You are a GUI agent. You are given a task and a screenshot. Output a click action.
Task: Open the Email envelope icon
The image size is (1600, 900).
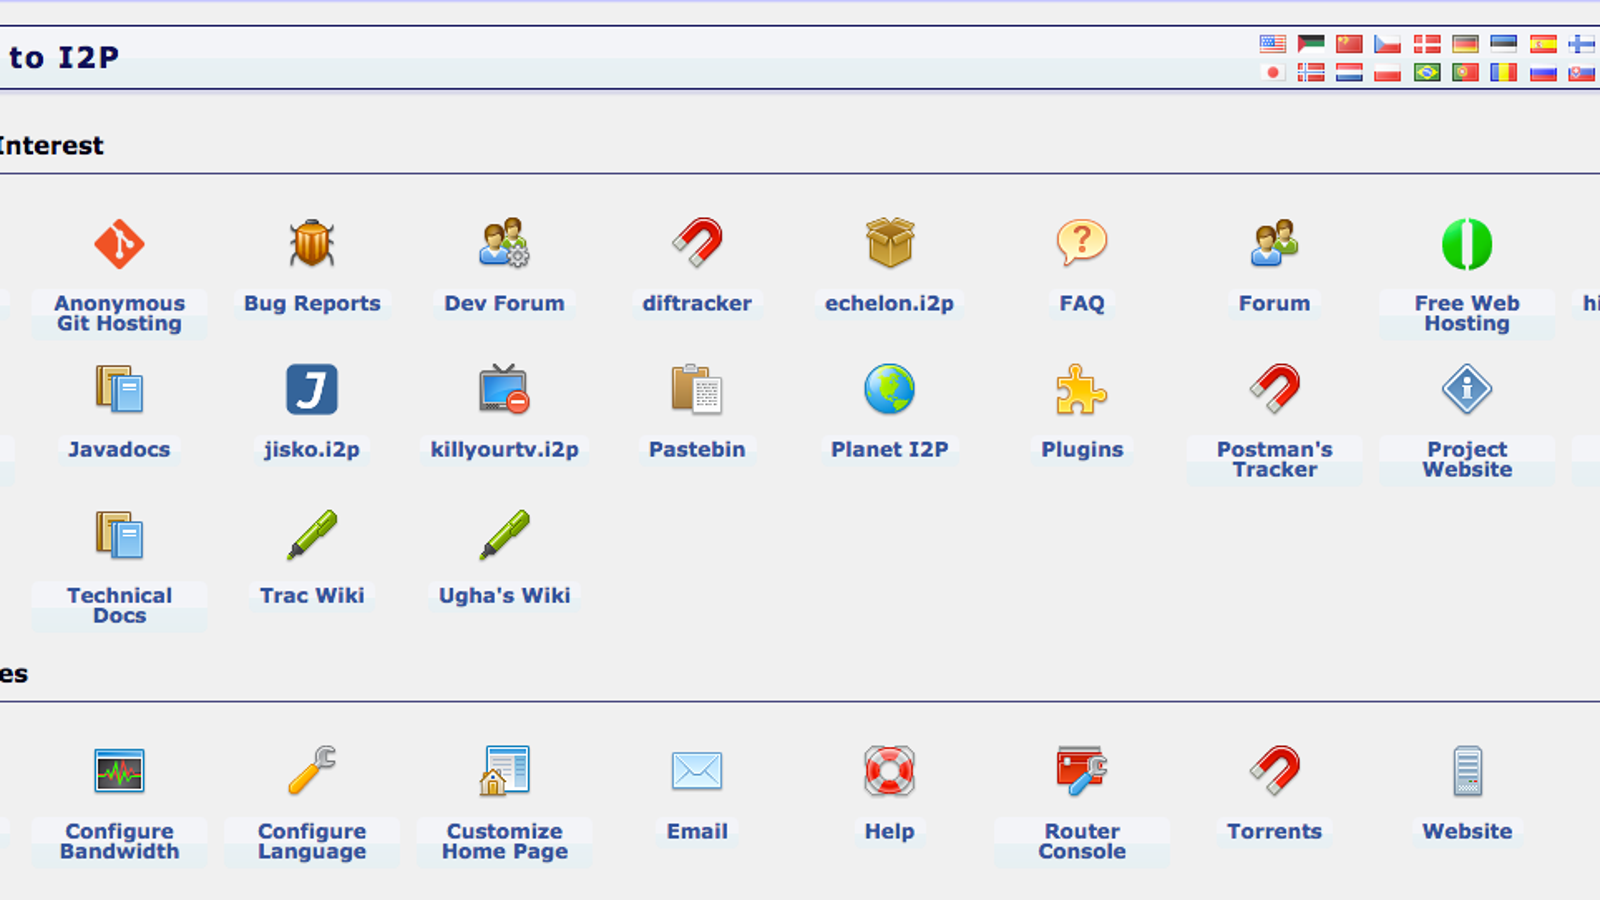[x=697, y=771]
